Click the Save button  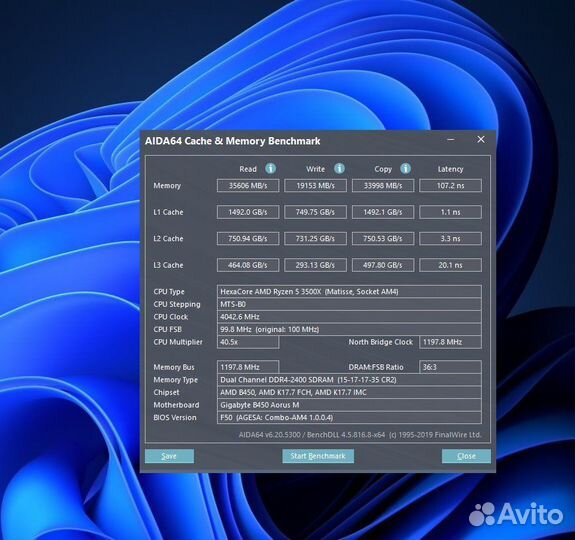pos(169,456)
